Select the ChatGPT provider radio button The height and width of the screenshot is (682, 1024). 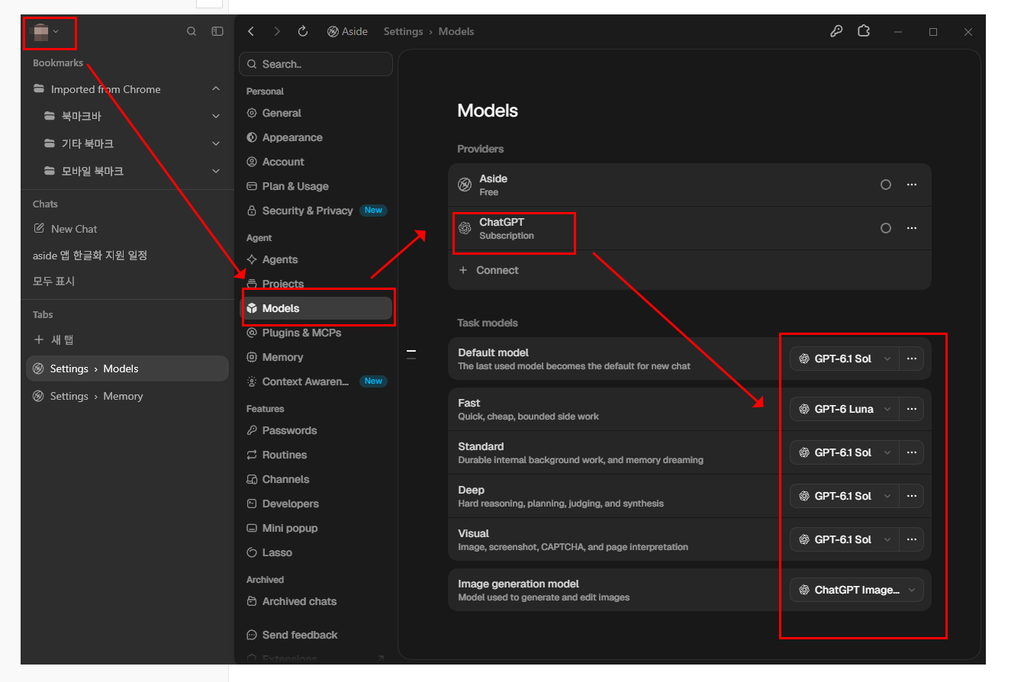886,228
